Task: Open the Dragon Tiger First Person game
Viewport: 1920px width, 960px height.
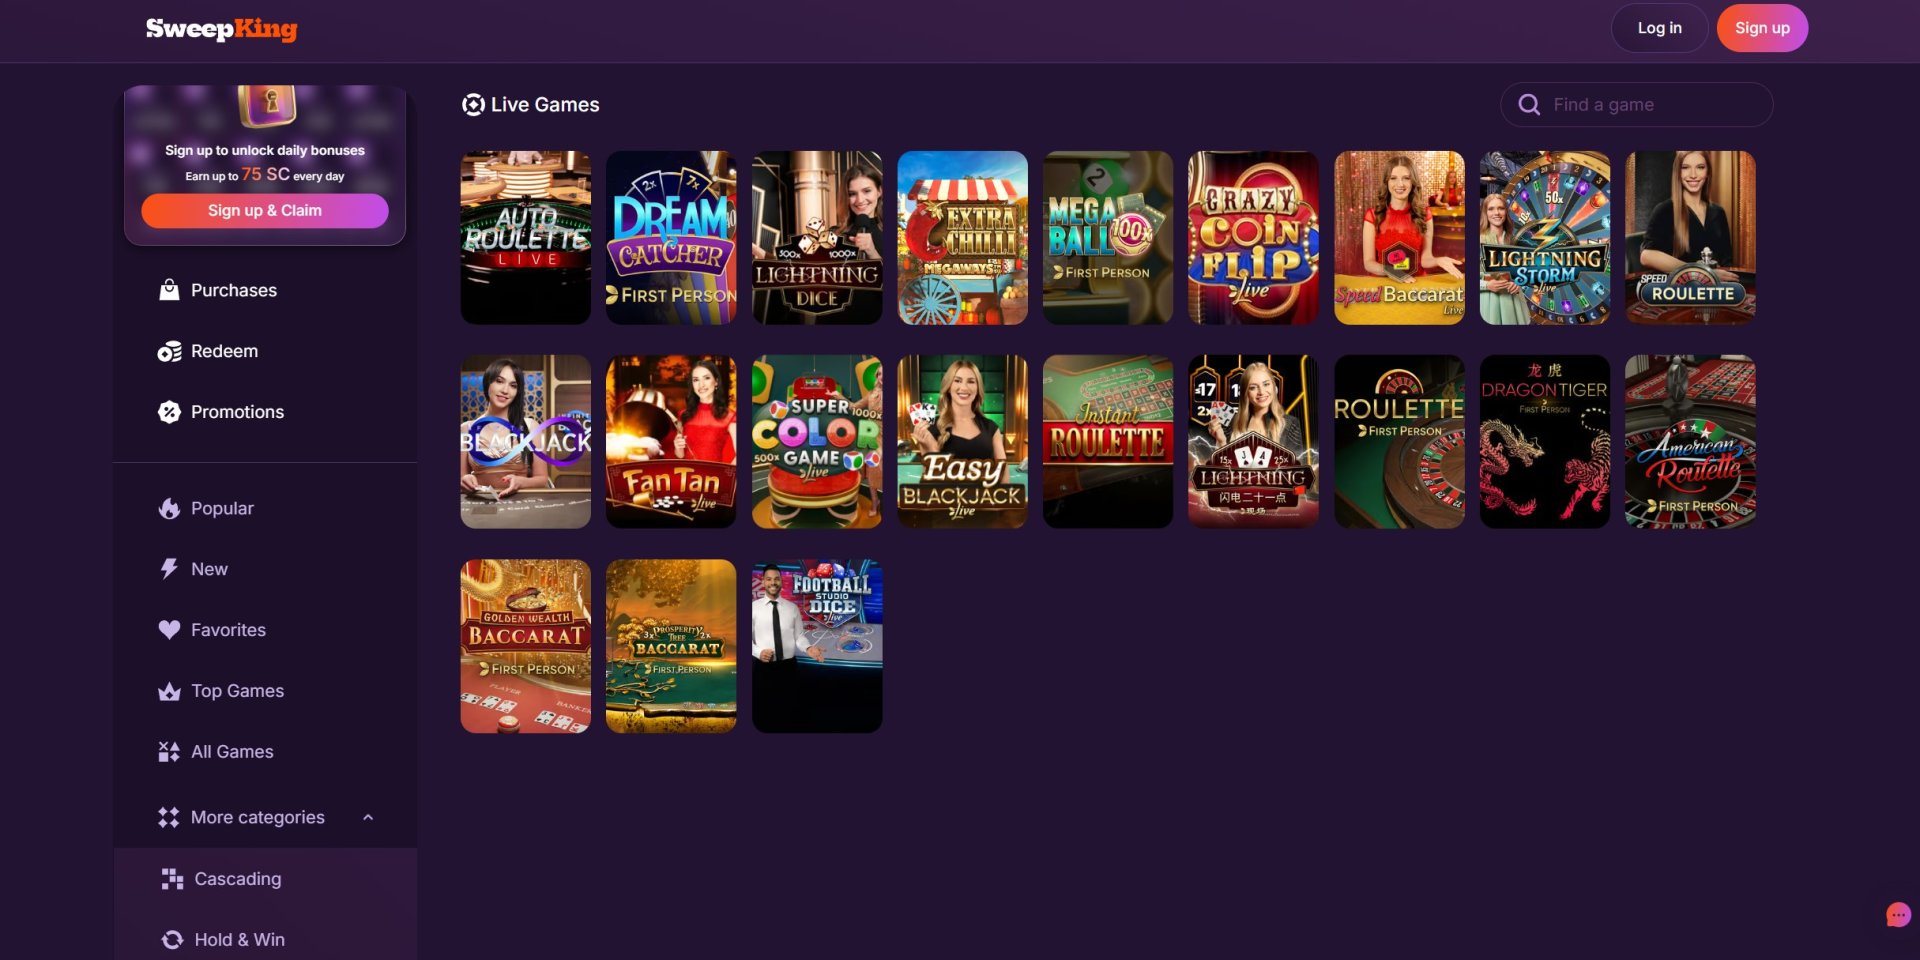Action: [1545, 442]
